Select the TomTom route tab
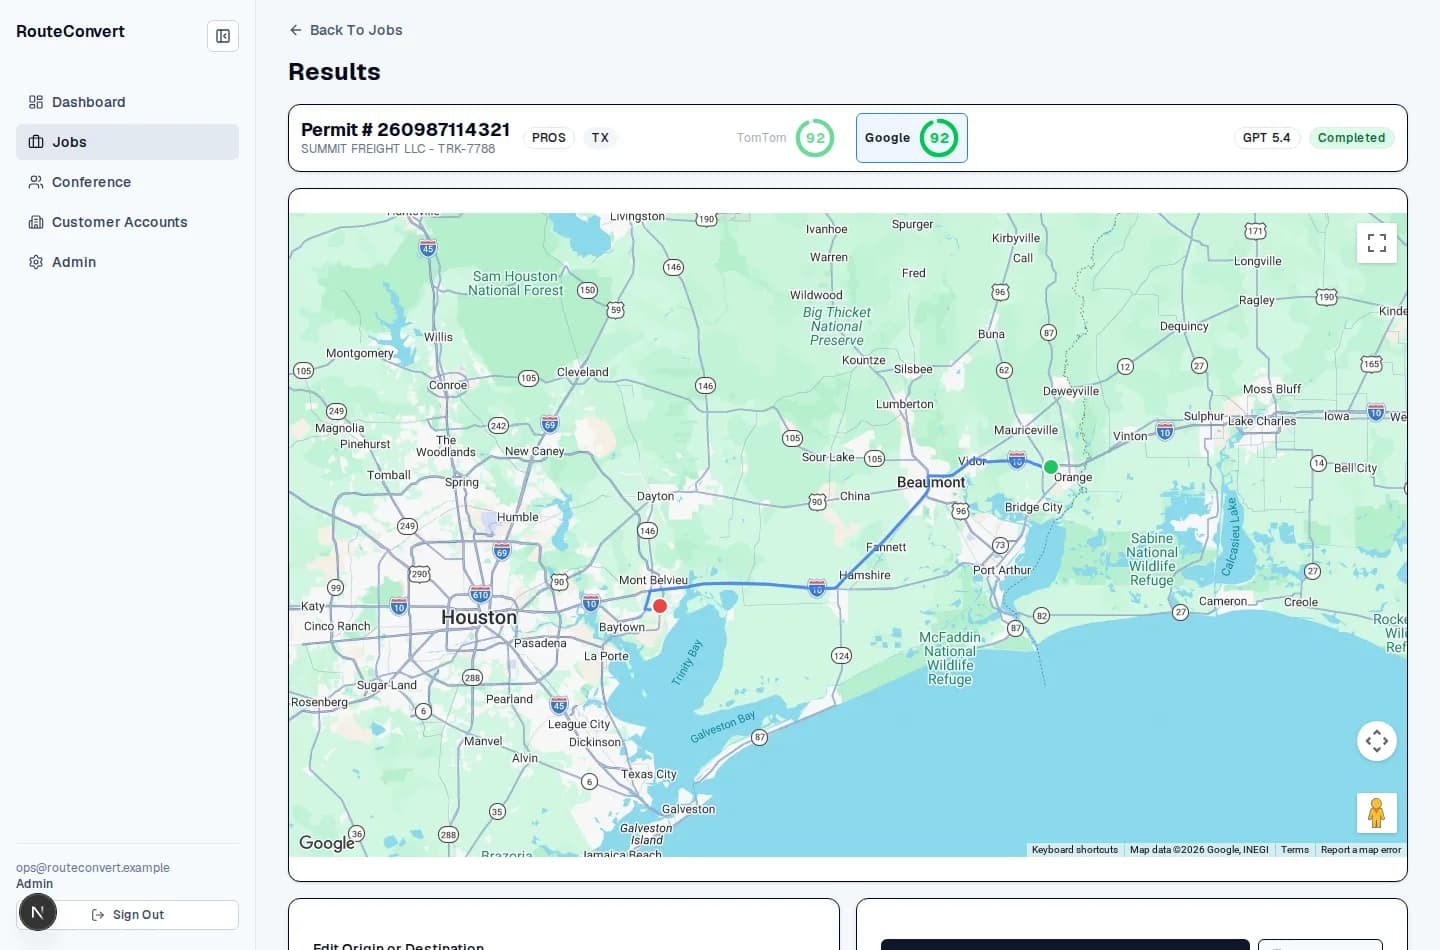1440x950 pixels. point(785,138)
